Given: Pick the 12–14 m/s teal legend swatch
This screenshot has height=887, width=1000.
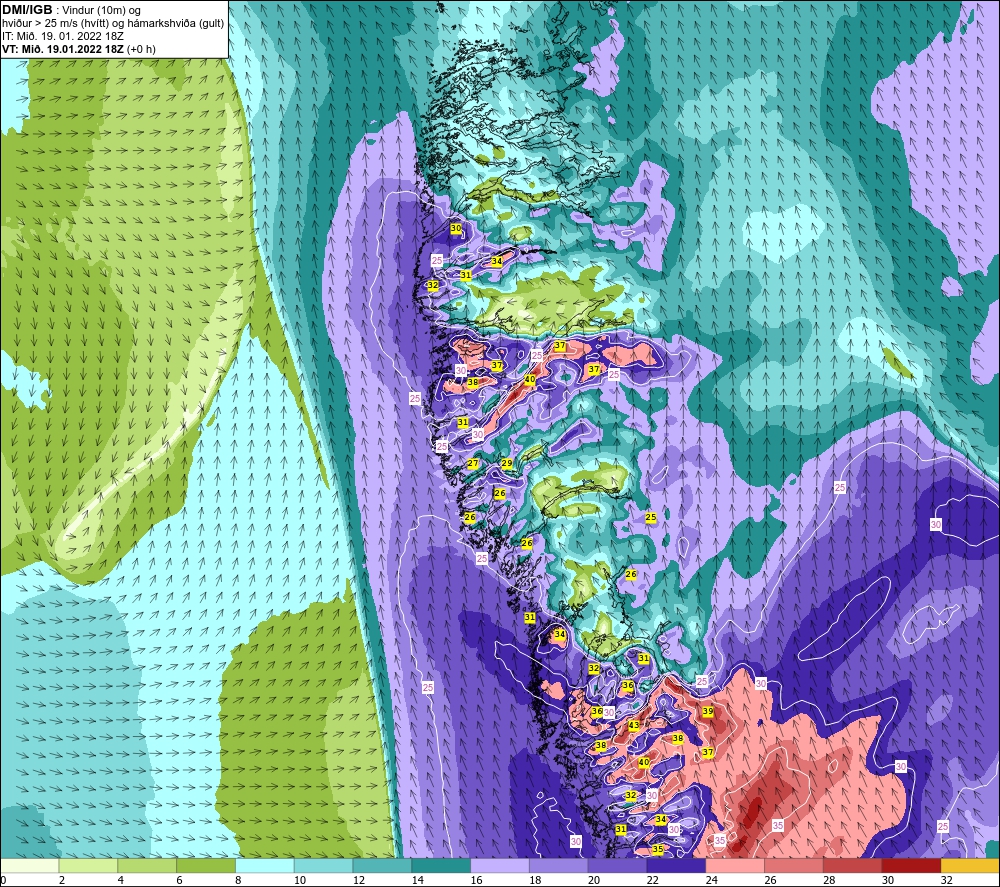Looking at the screenshot, I should [x=383, y=865].
